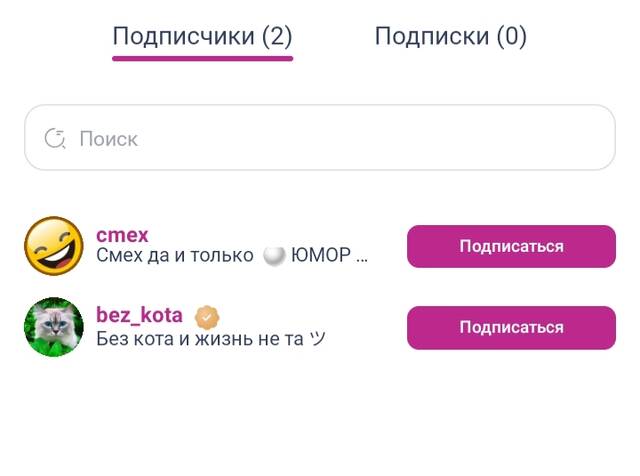The height and width of the screenshot is (476, 640).
Task: Switch to the Подписки (0) tab
Action: tap(450, 37)
